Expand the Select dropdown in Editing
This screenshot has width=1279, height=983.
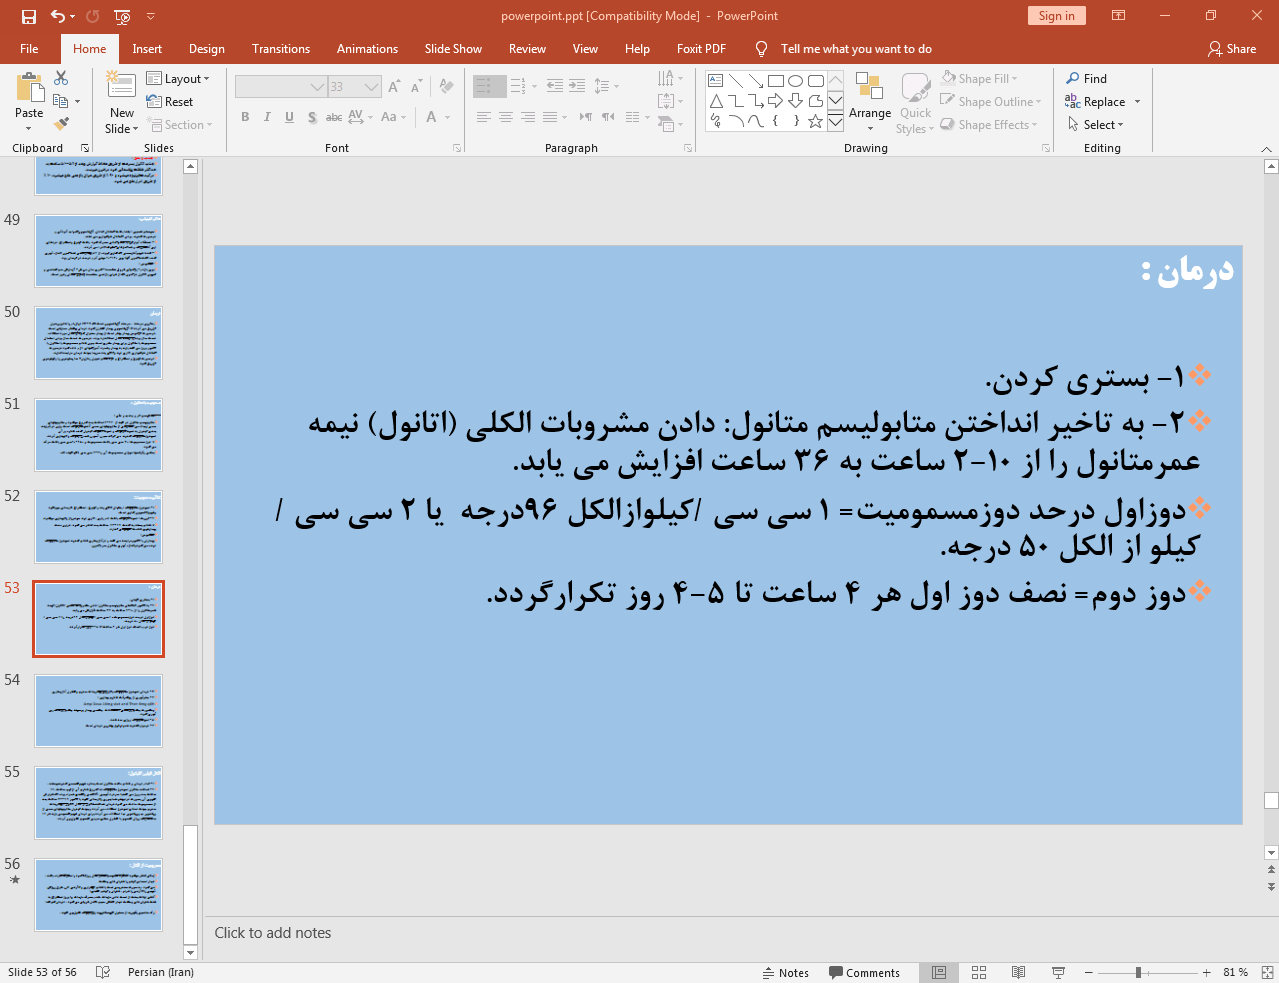click(x=1096, y=125)
